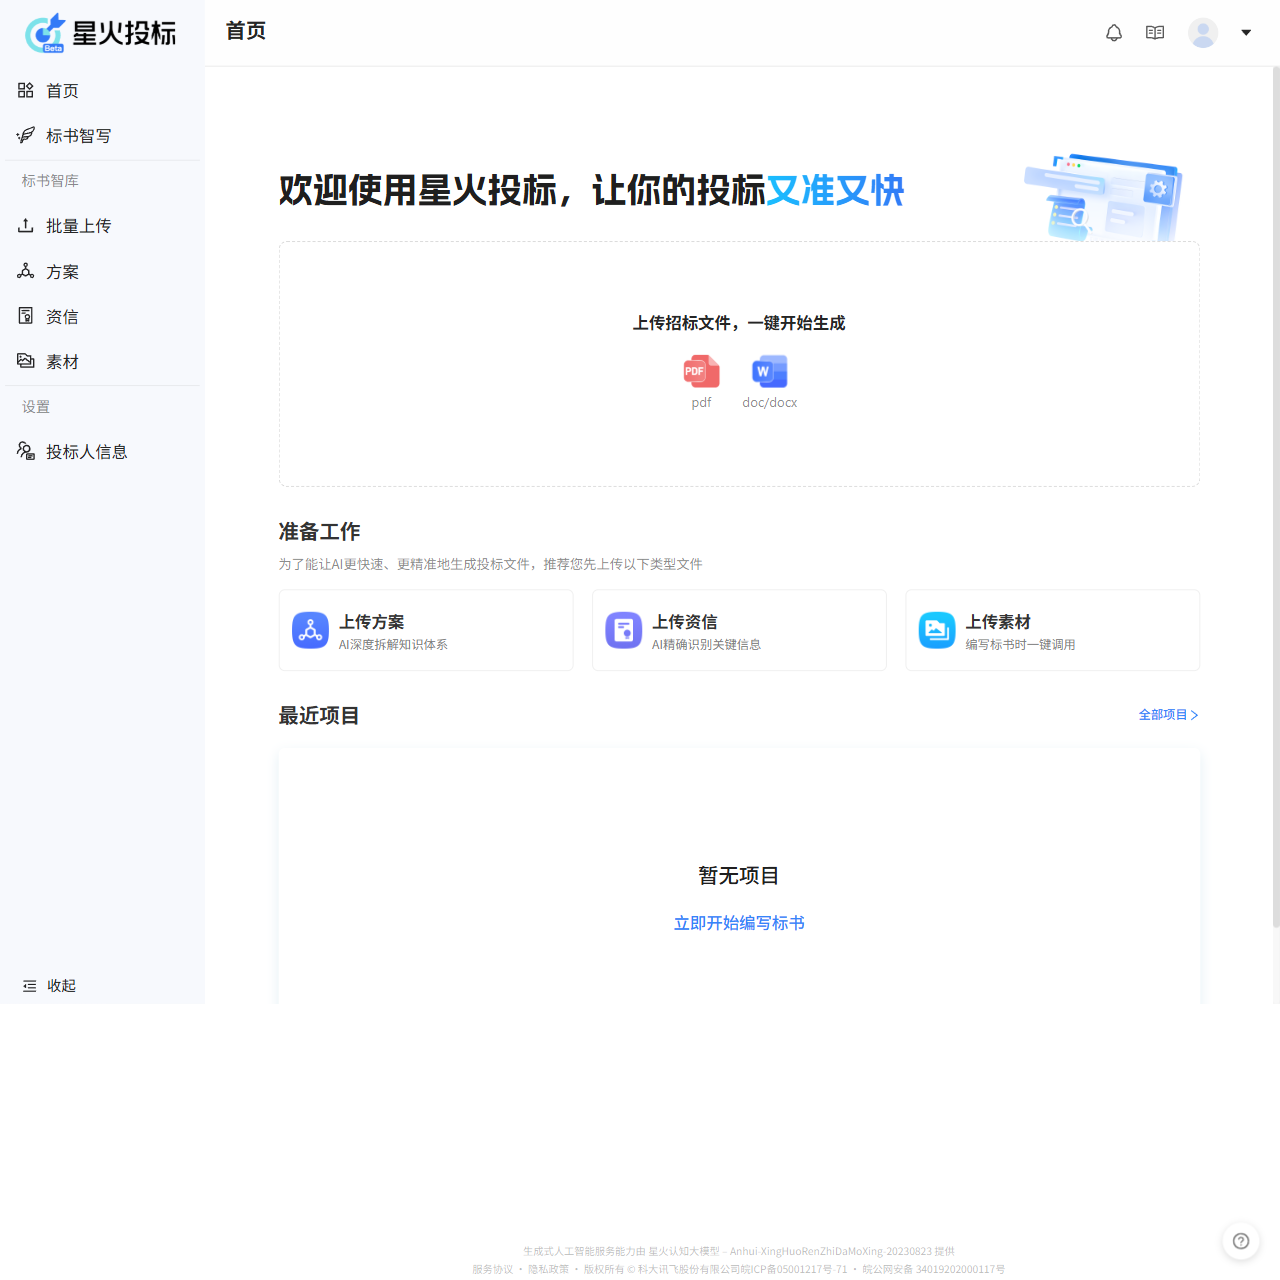Viewport: 1280px width, 1280px height.
Task: Click 立即开始编写标书 to start a bid
Action: 739,923
